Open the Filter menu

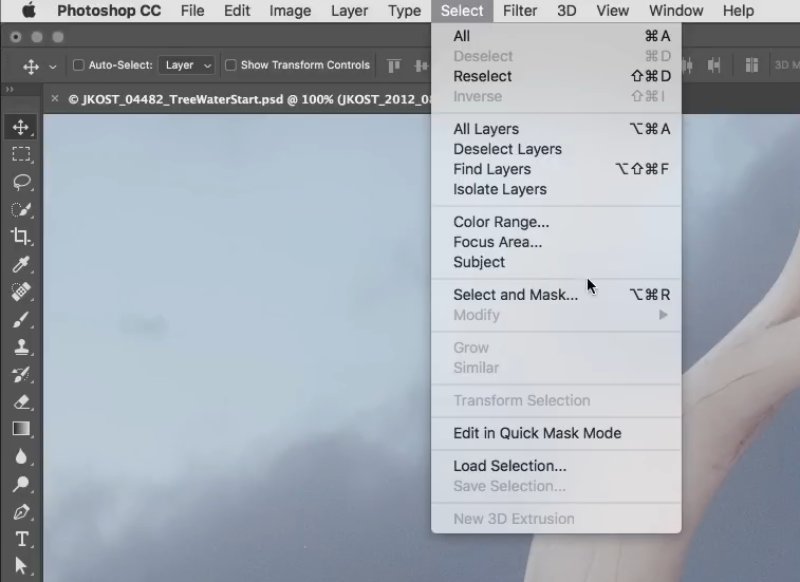[x=520, y=11]
